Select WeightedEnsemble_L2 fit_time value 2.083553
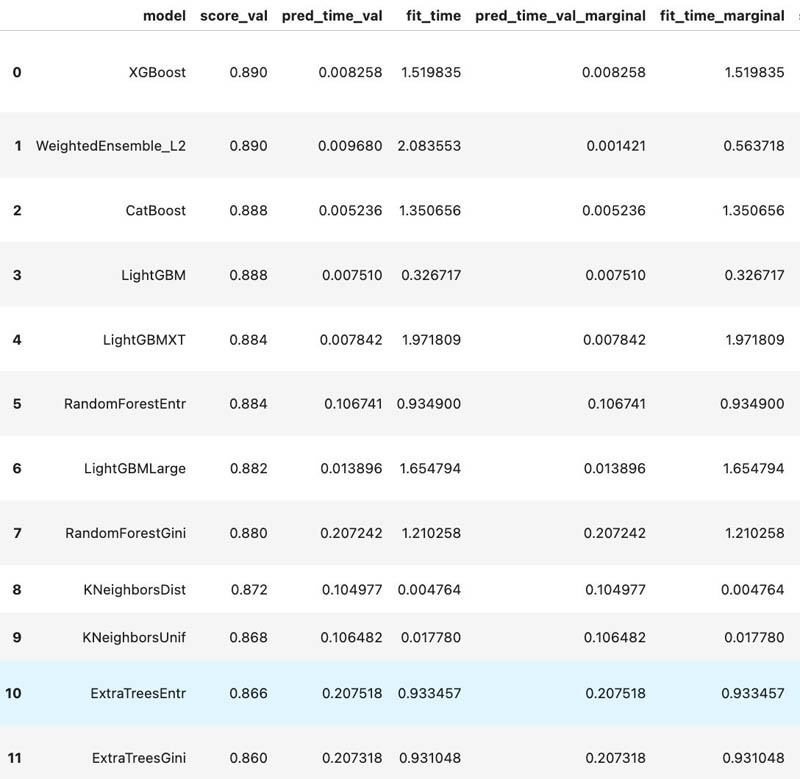 point(430,146)
